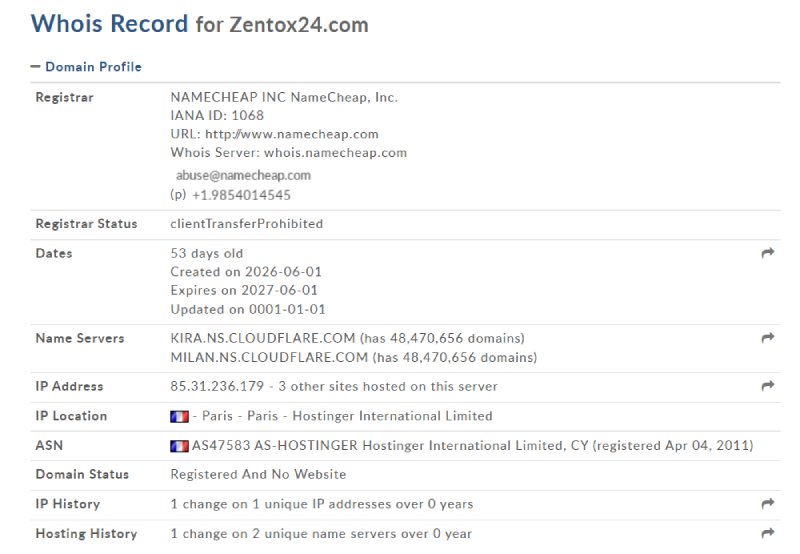
Task: Click the Hosting History row label
Action: (x=86, y=534)
